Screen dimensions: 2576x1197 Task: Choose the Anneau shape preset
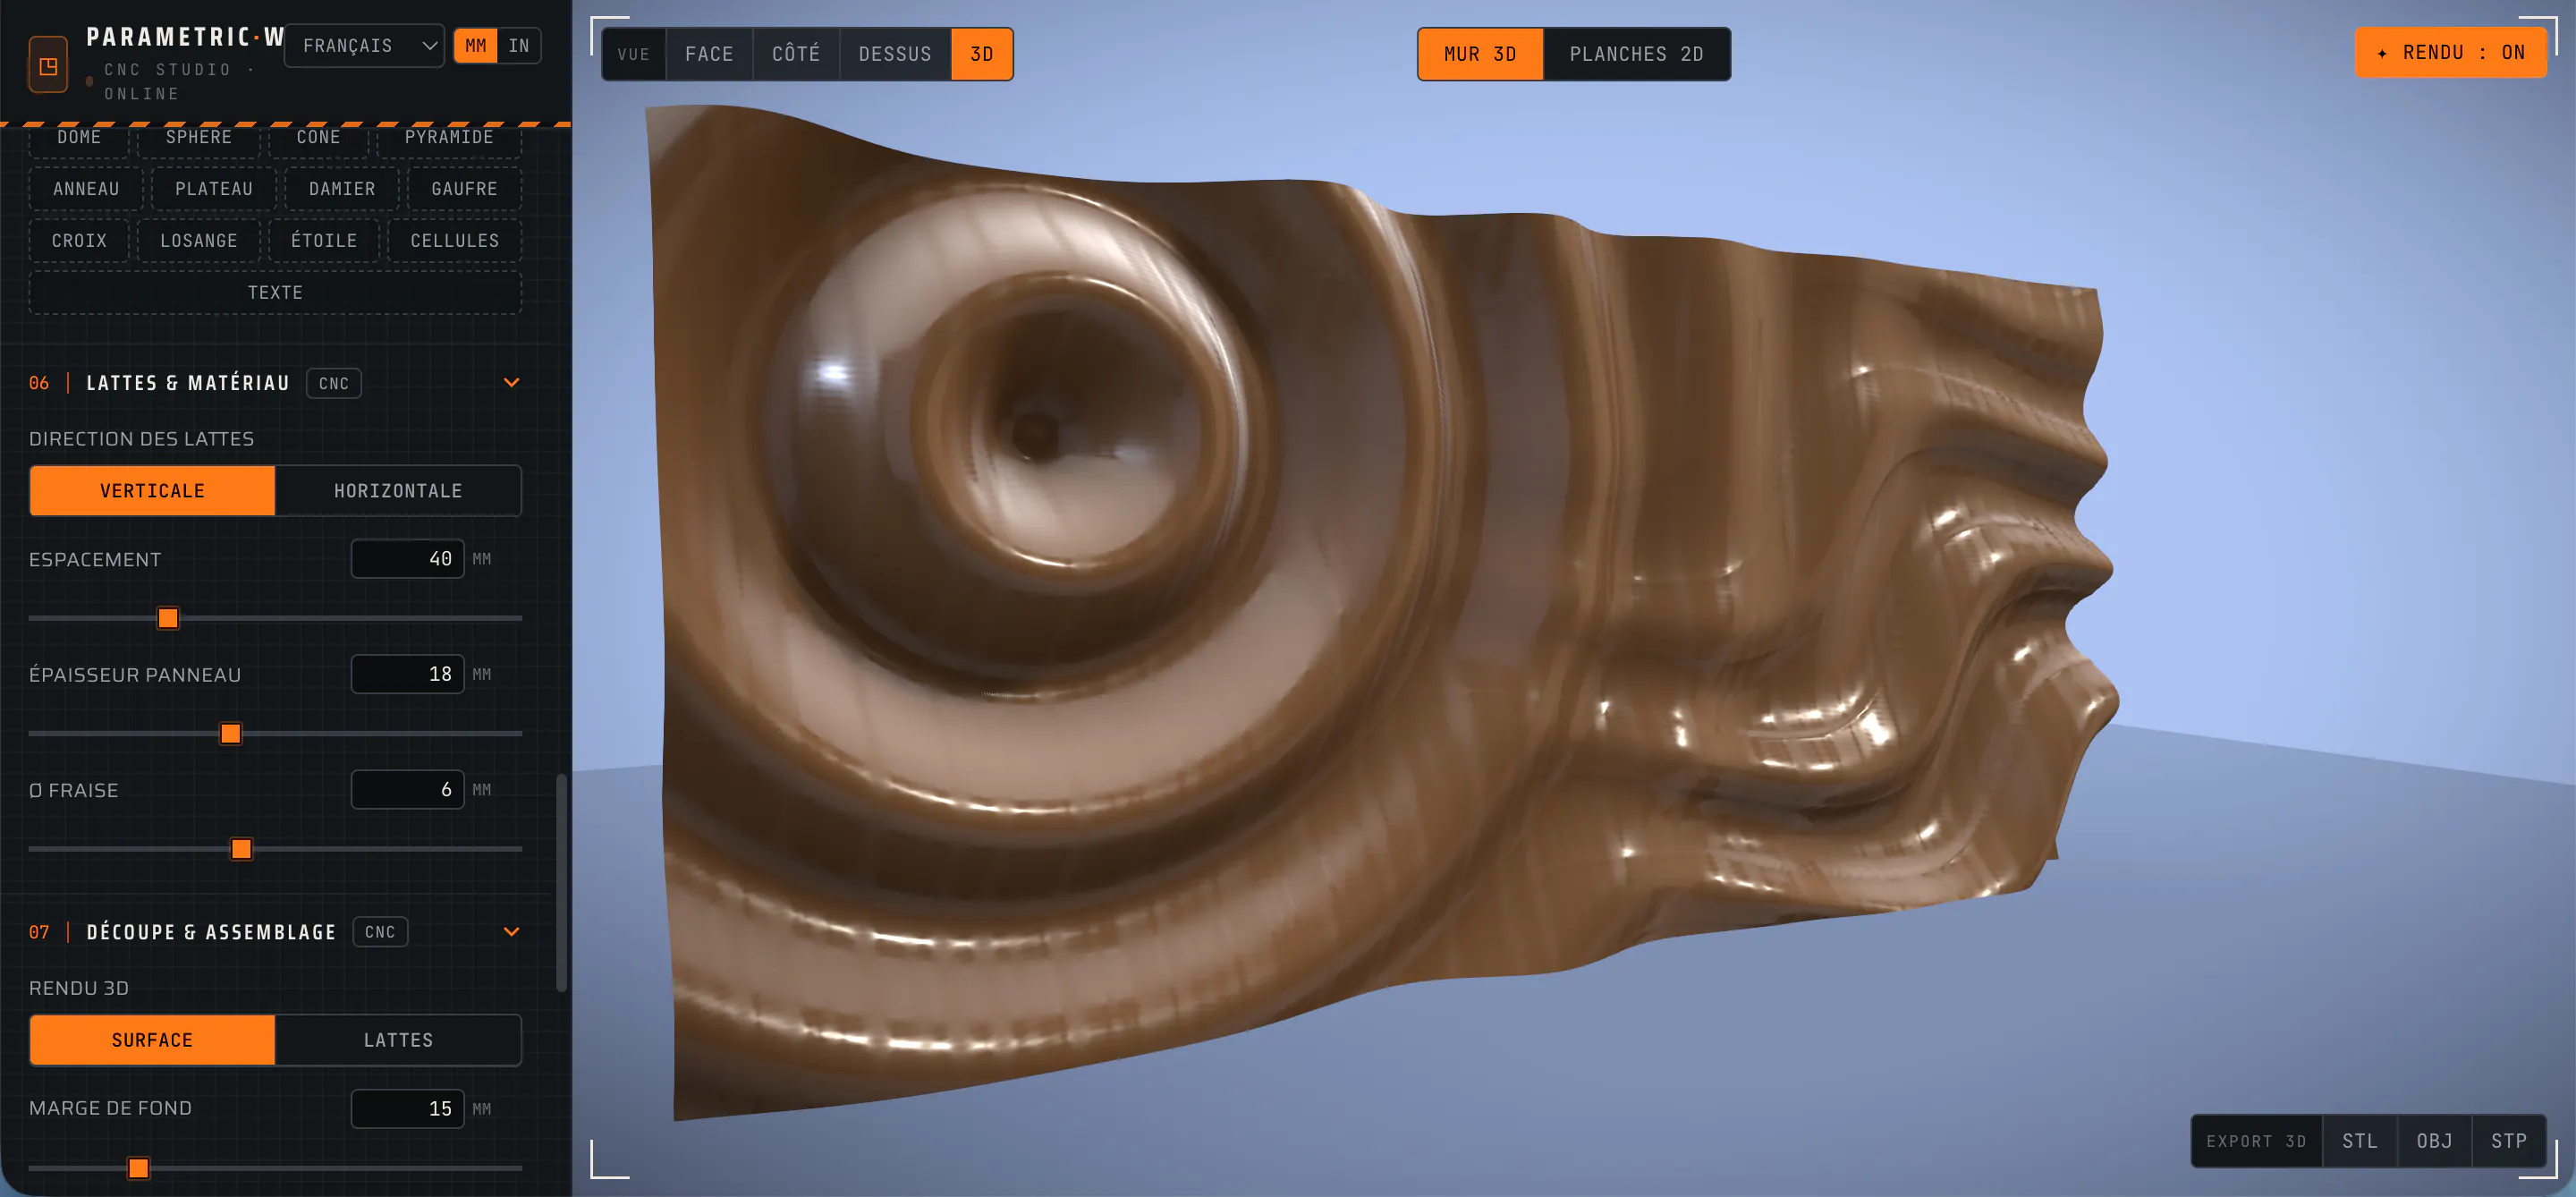[x=86, y=189]
